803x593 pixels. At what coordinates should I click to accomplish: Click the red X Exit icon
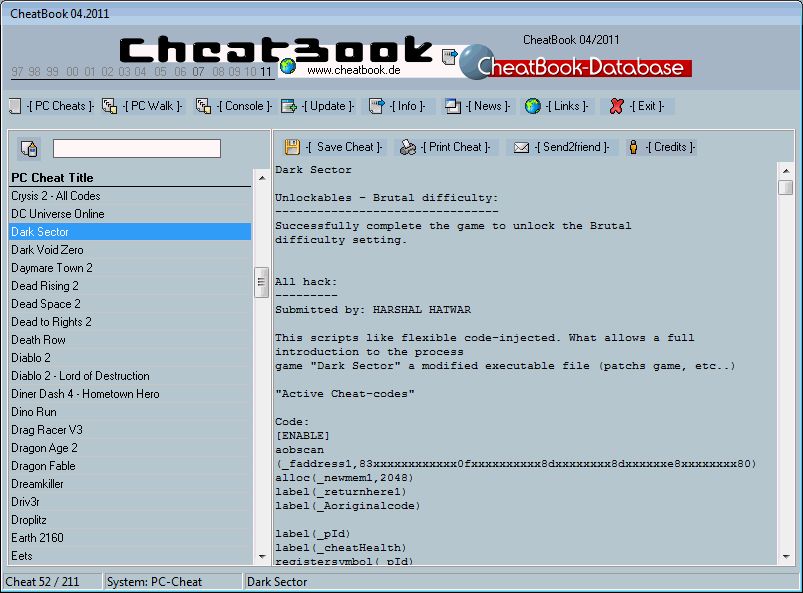point(617,106)
